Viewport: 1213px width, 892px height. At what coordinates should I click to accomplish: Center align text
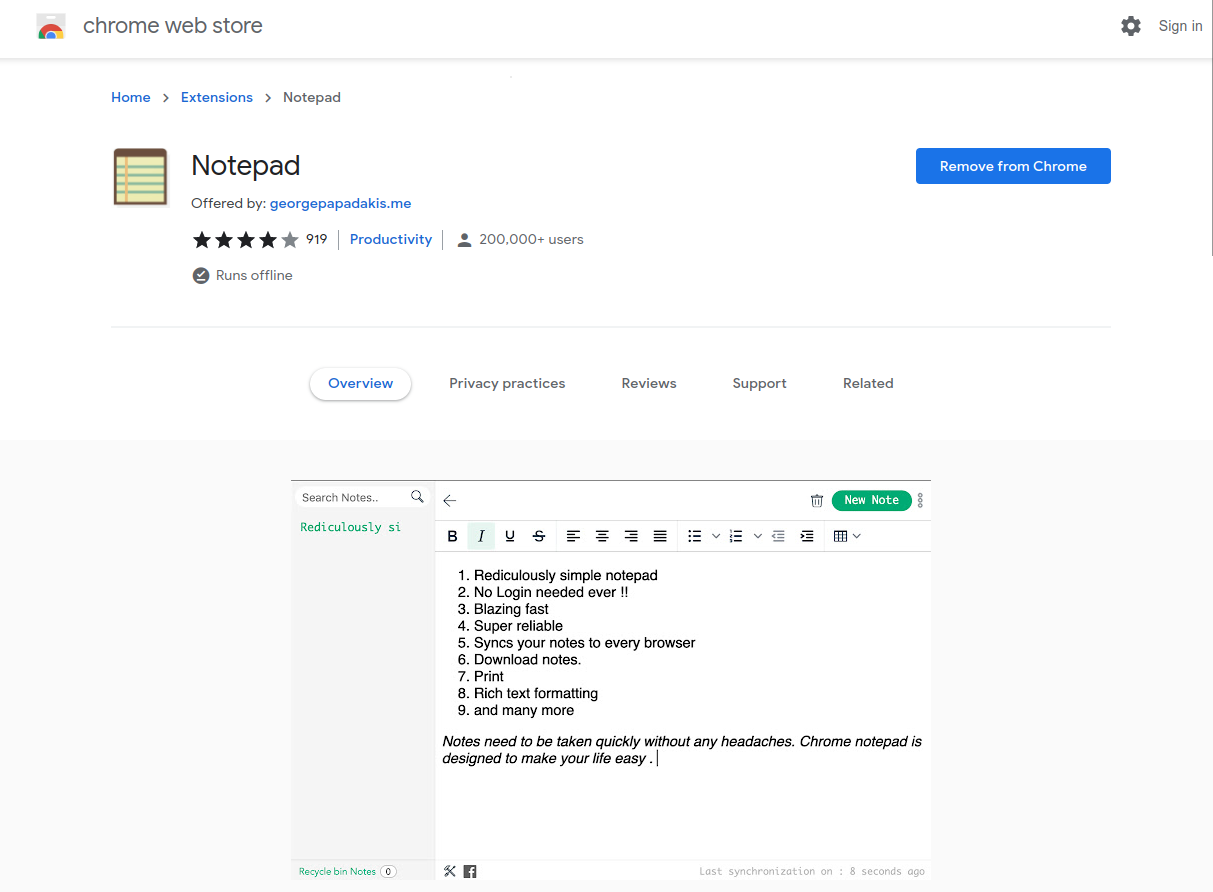pyautogui.click(x=602, y=536)
